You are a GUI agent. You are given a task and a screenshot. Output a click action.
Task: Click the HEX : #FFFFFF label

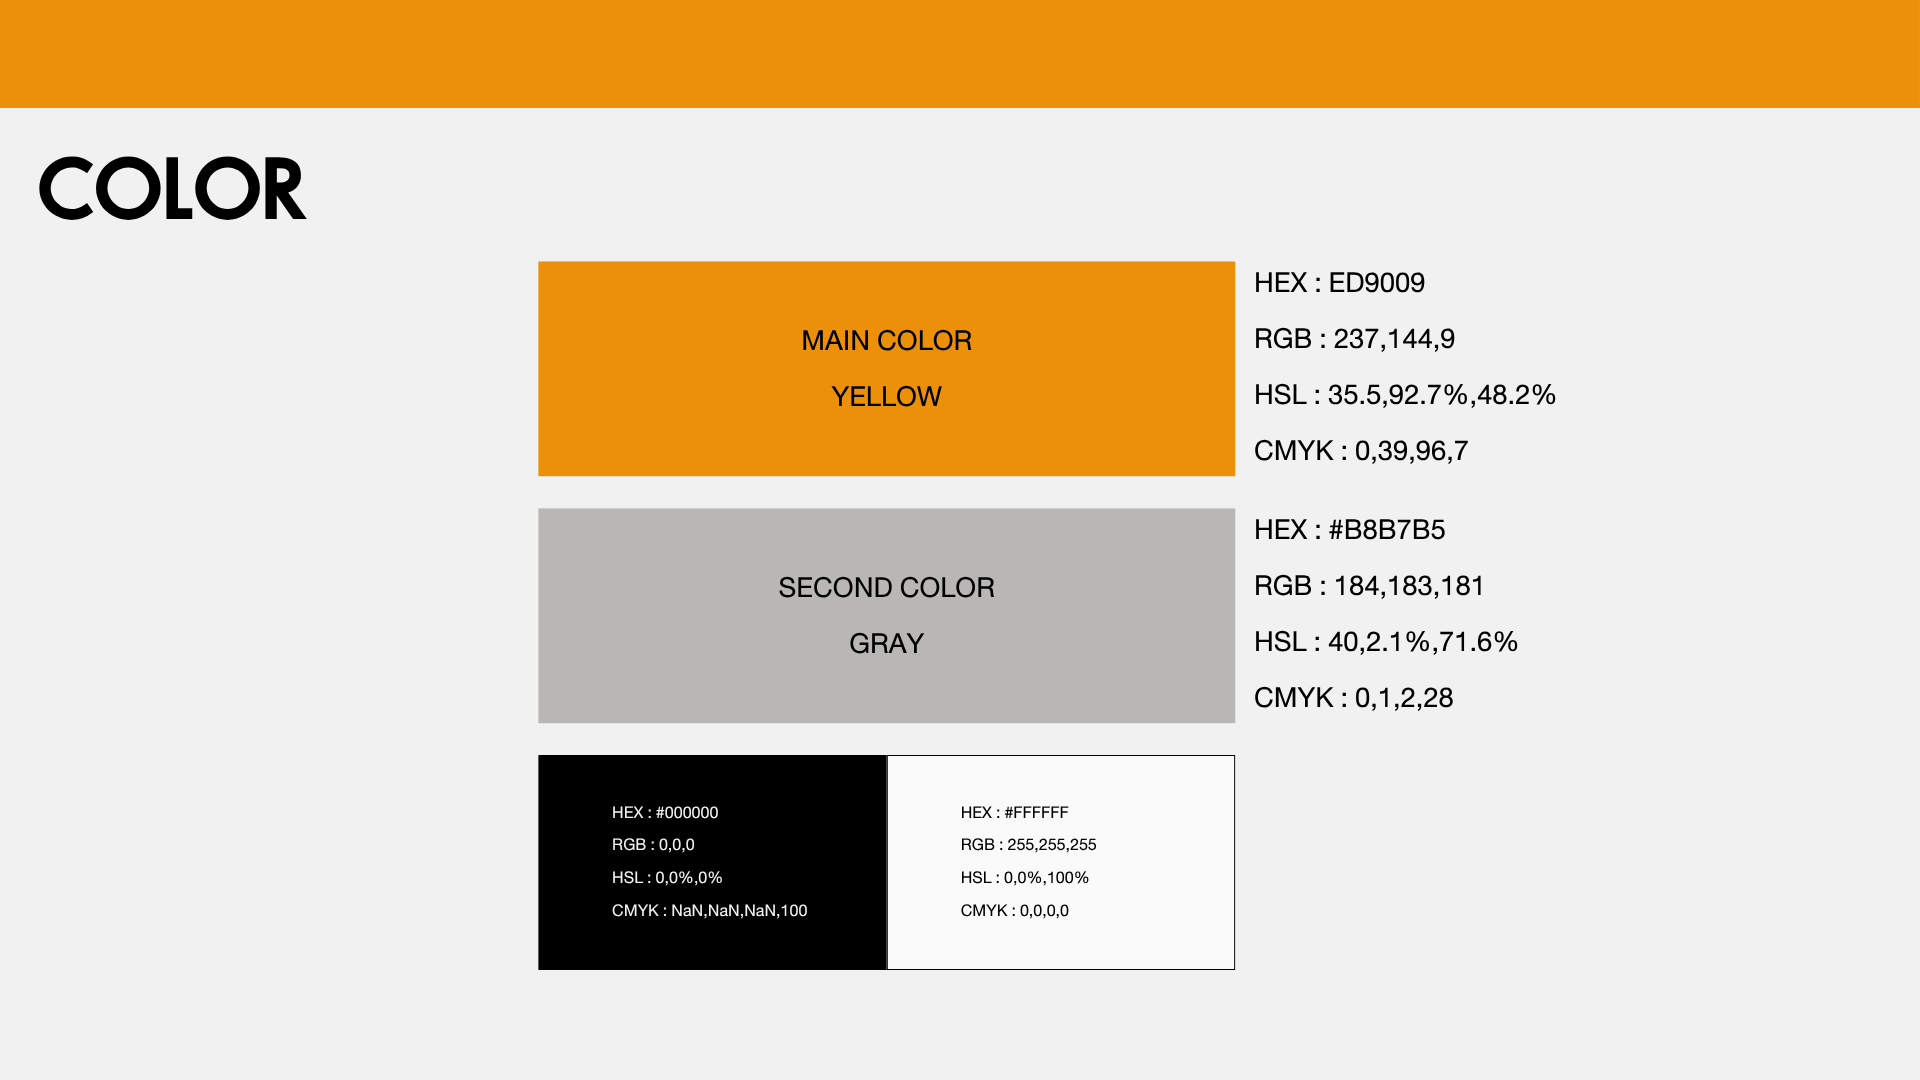coord(1014,813)
